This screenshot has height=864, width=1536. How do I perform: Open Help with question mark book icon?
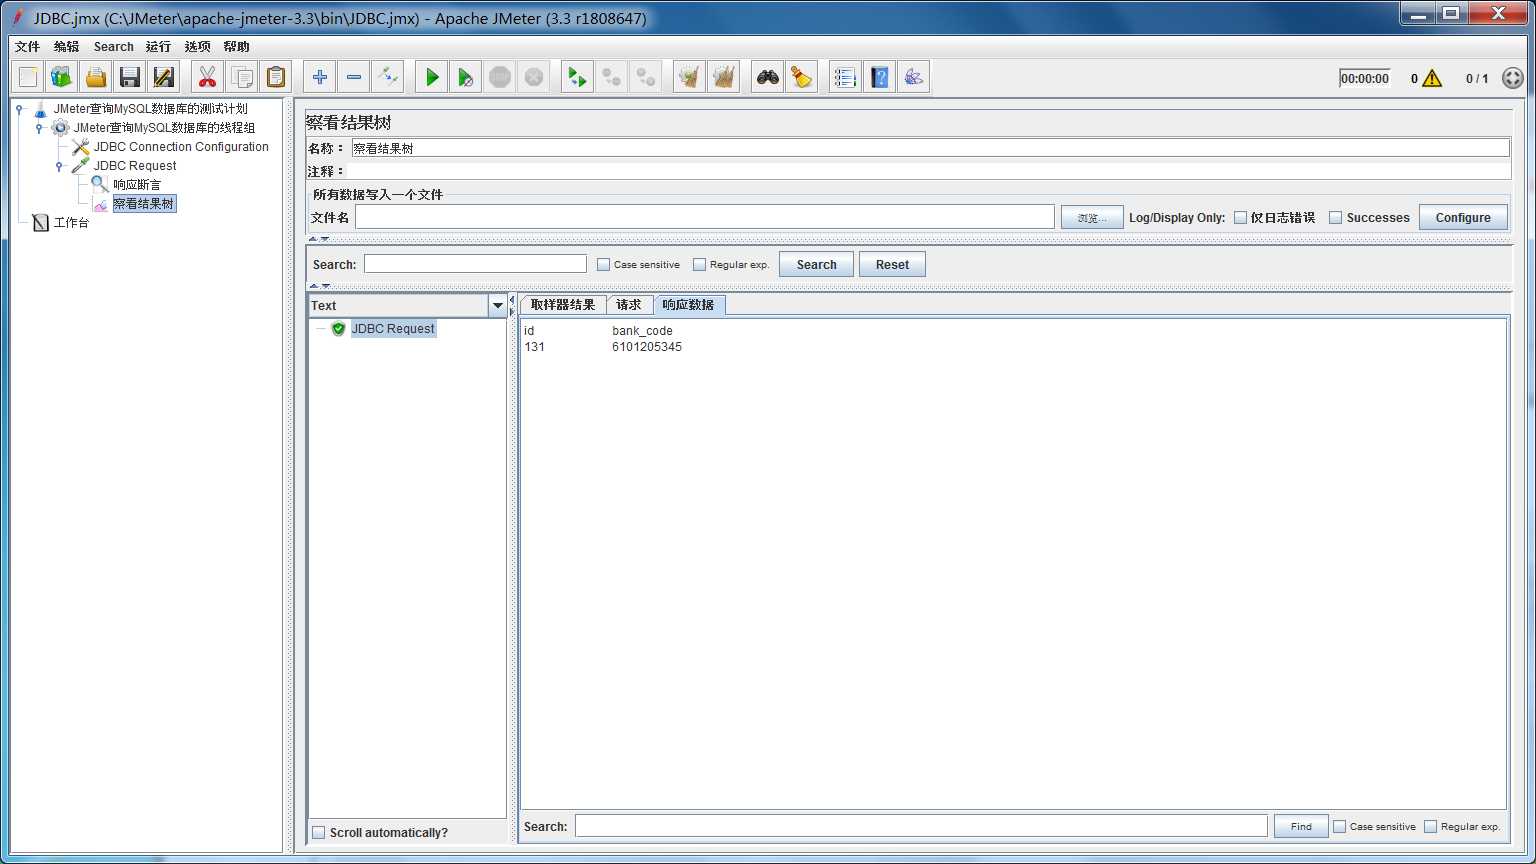(879, 77)
